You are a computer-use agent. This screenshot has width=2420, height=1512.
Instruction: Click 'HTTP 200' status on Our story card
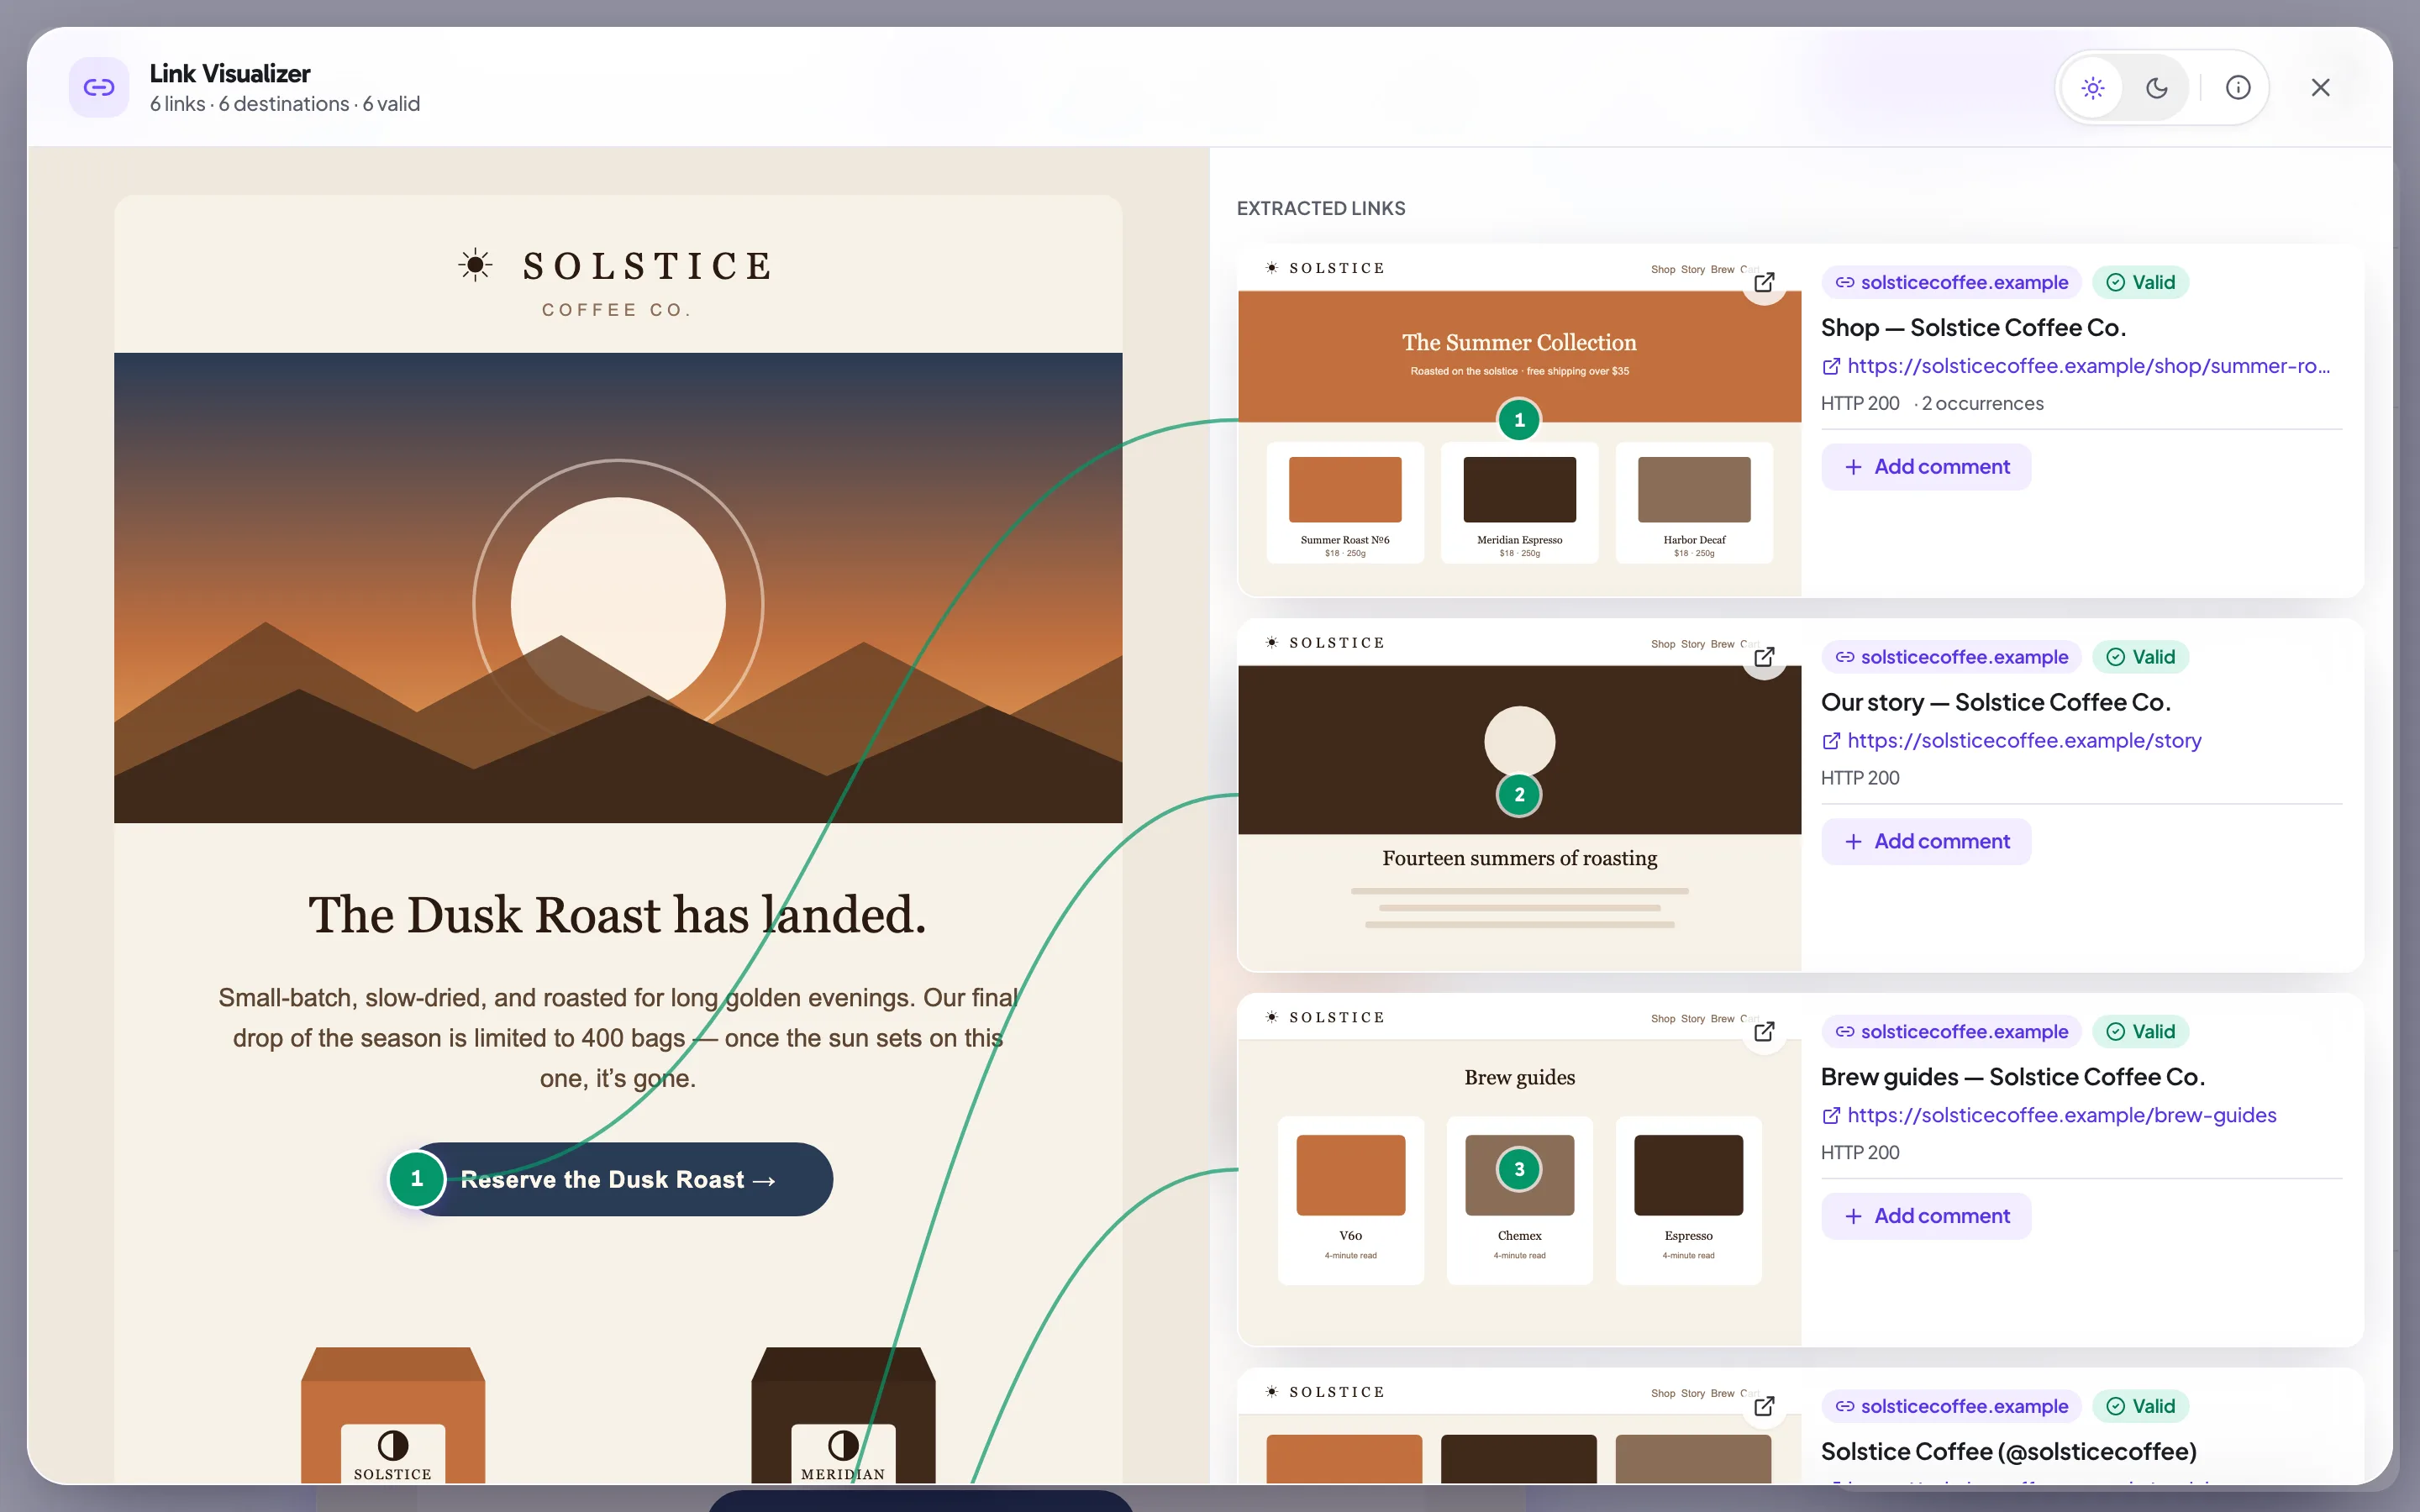tap(1860, 778)
